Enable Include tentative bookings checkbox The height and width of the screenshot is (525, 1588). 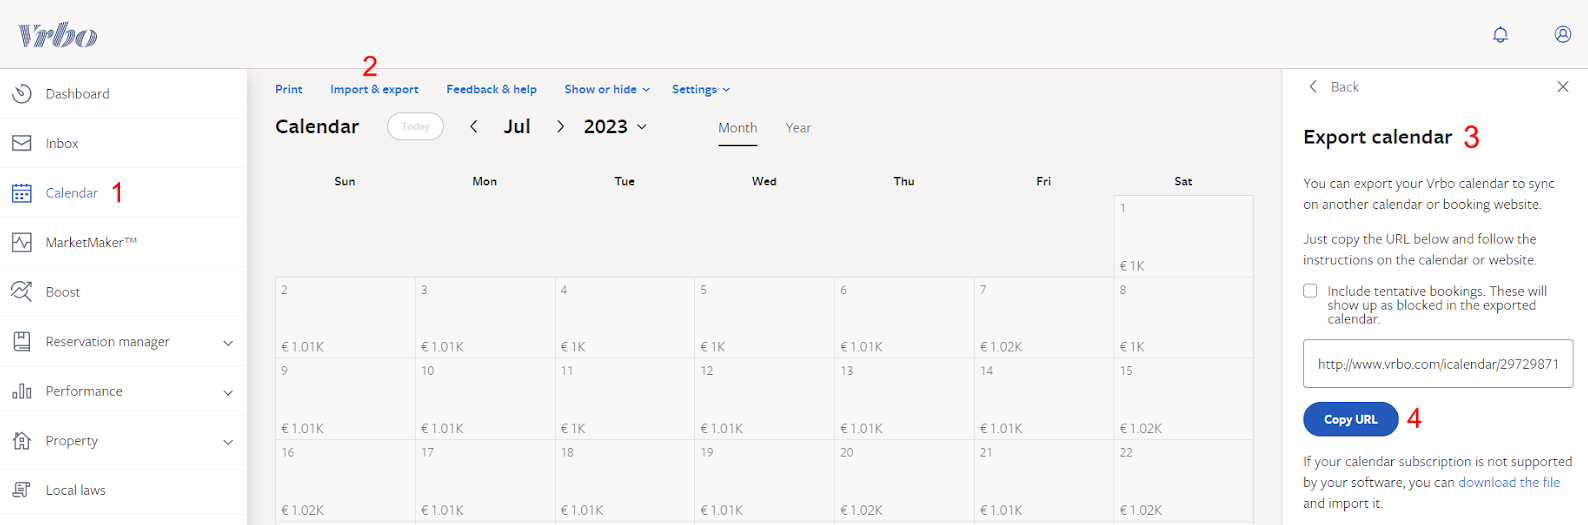[1310, 291]
